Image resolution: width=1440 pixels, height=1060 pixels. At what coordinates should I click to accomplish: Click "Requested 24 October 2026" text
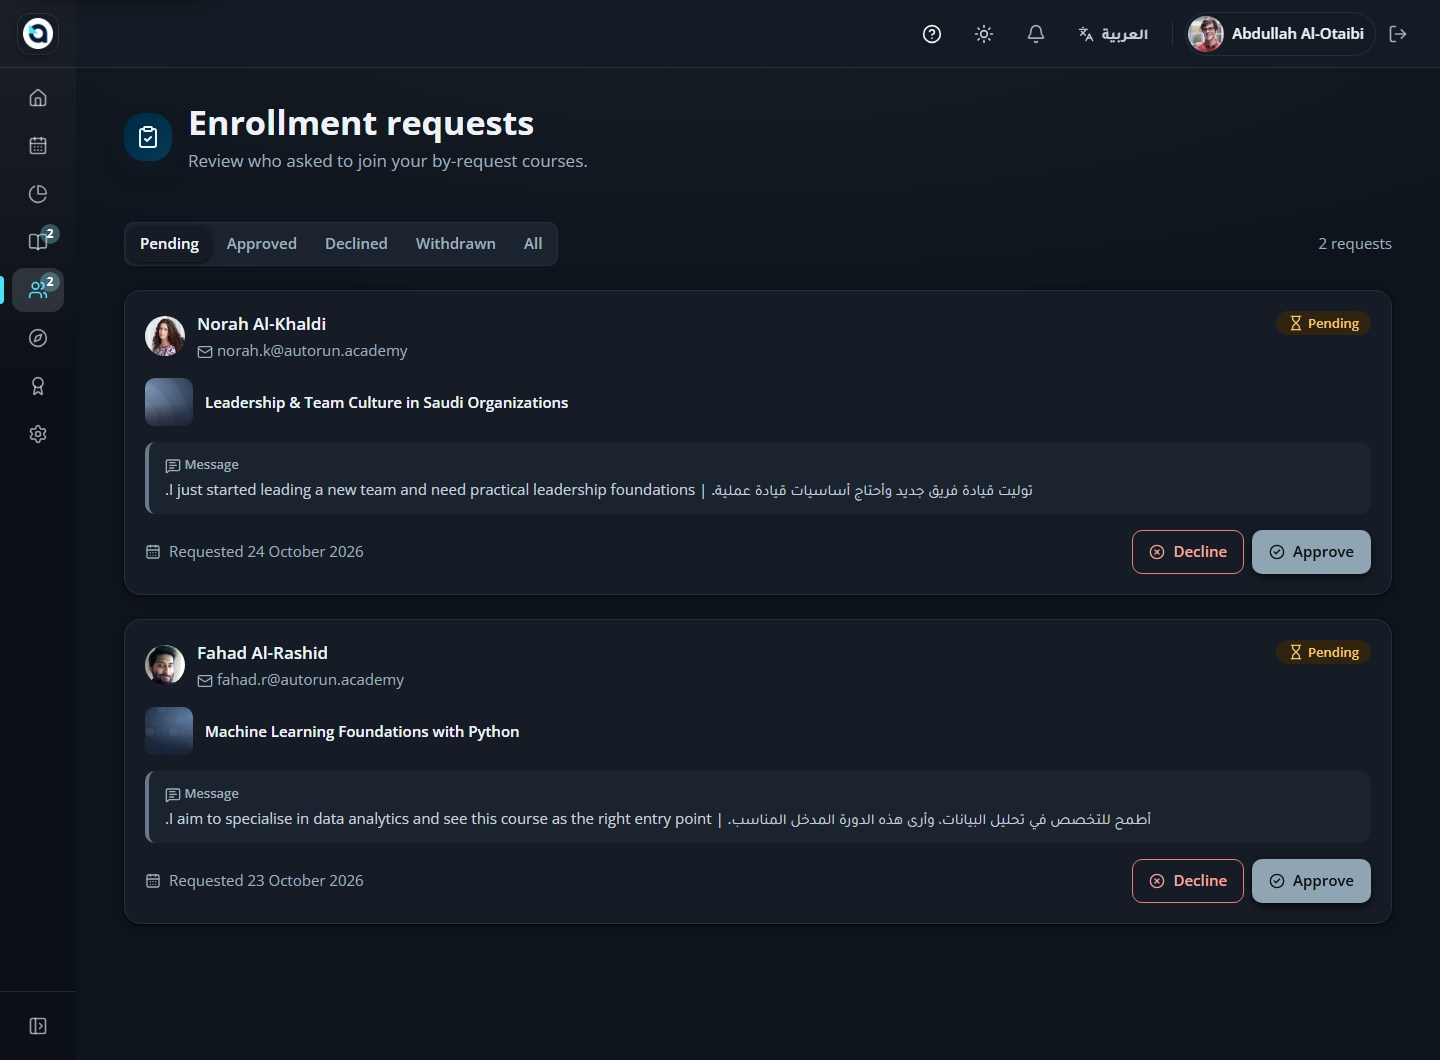click(266, 552)
